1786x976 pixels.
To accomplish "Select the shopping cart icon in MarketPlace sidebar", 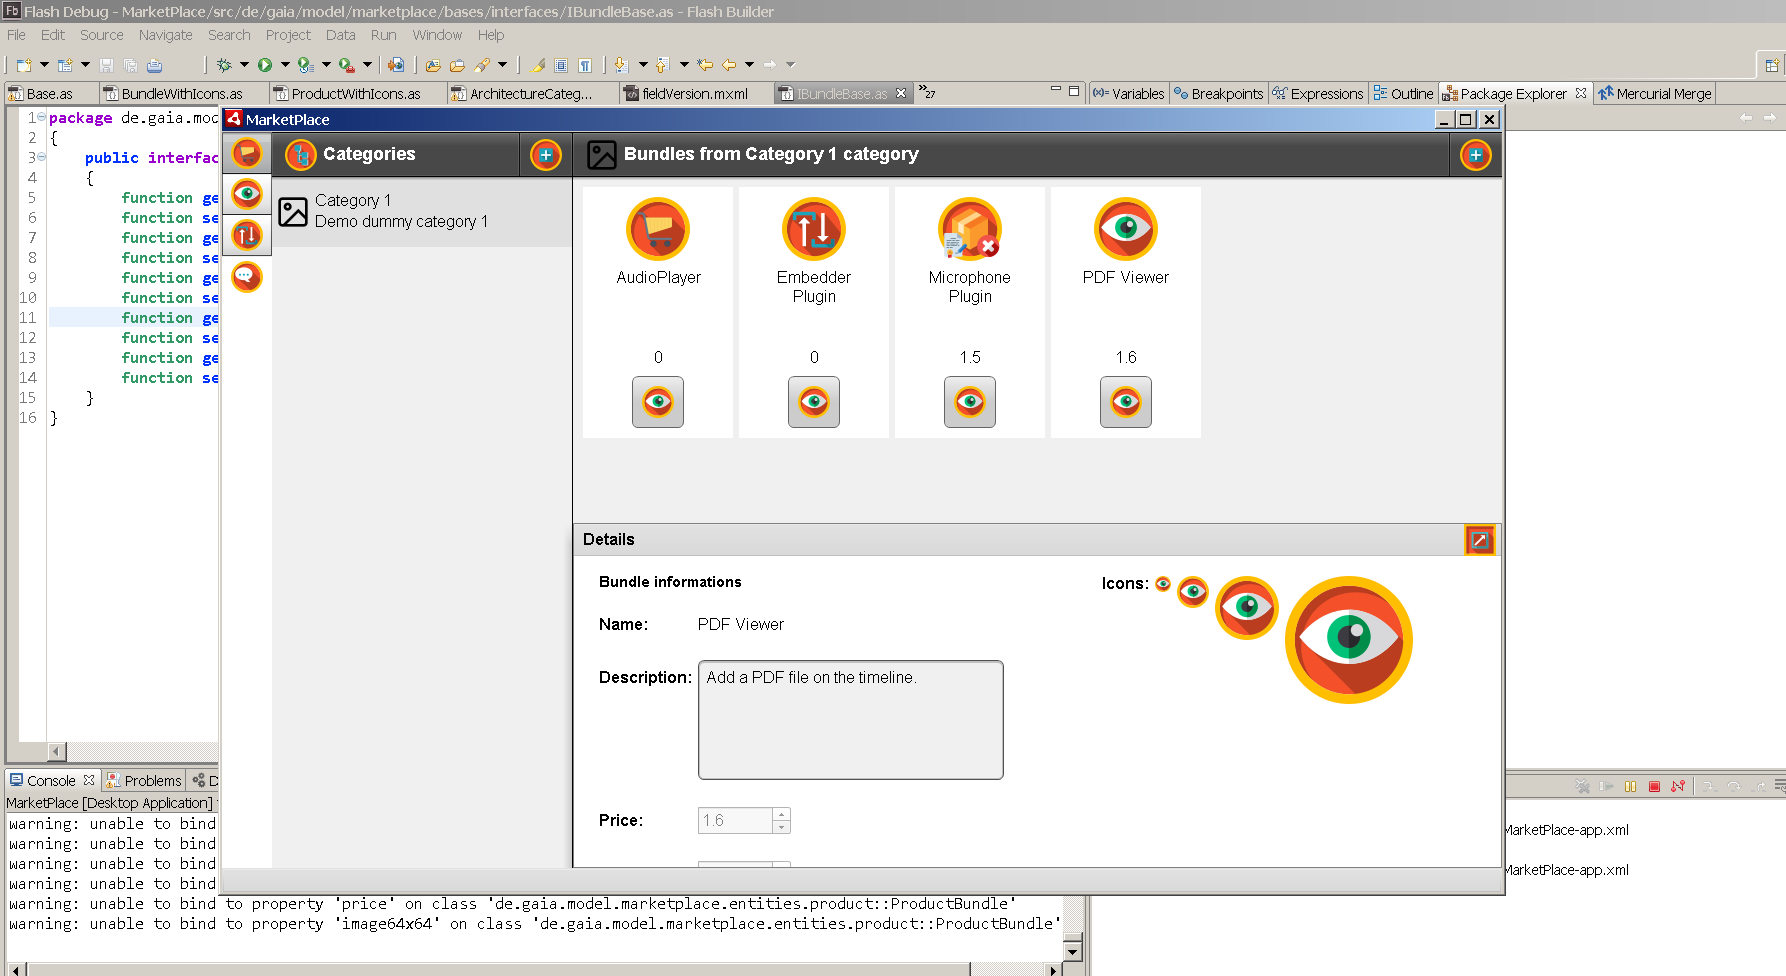I will 247,154.
